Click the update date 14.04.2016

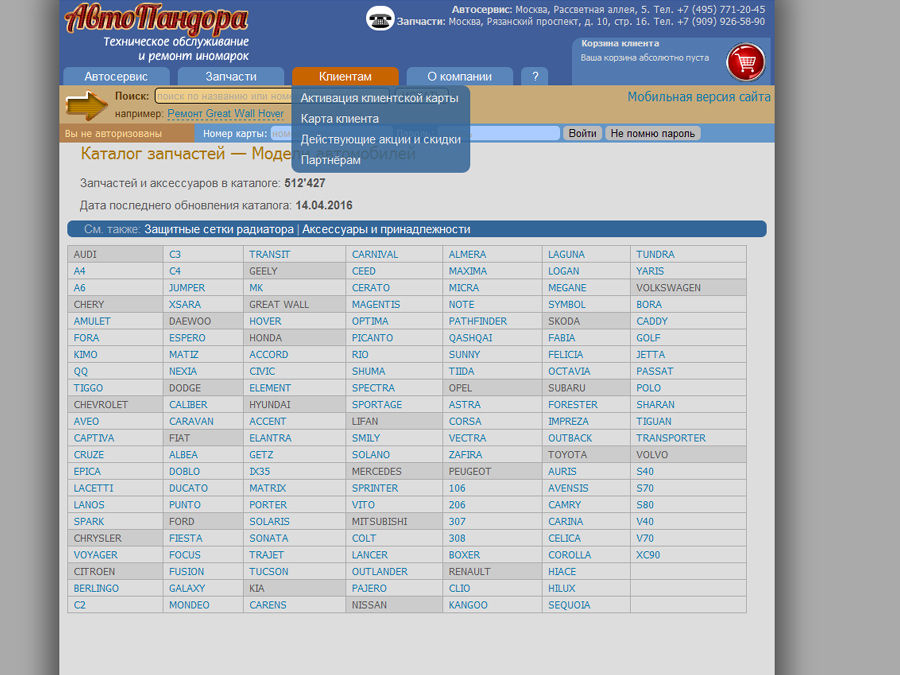pyautogui.click(x=324, y=205)
